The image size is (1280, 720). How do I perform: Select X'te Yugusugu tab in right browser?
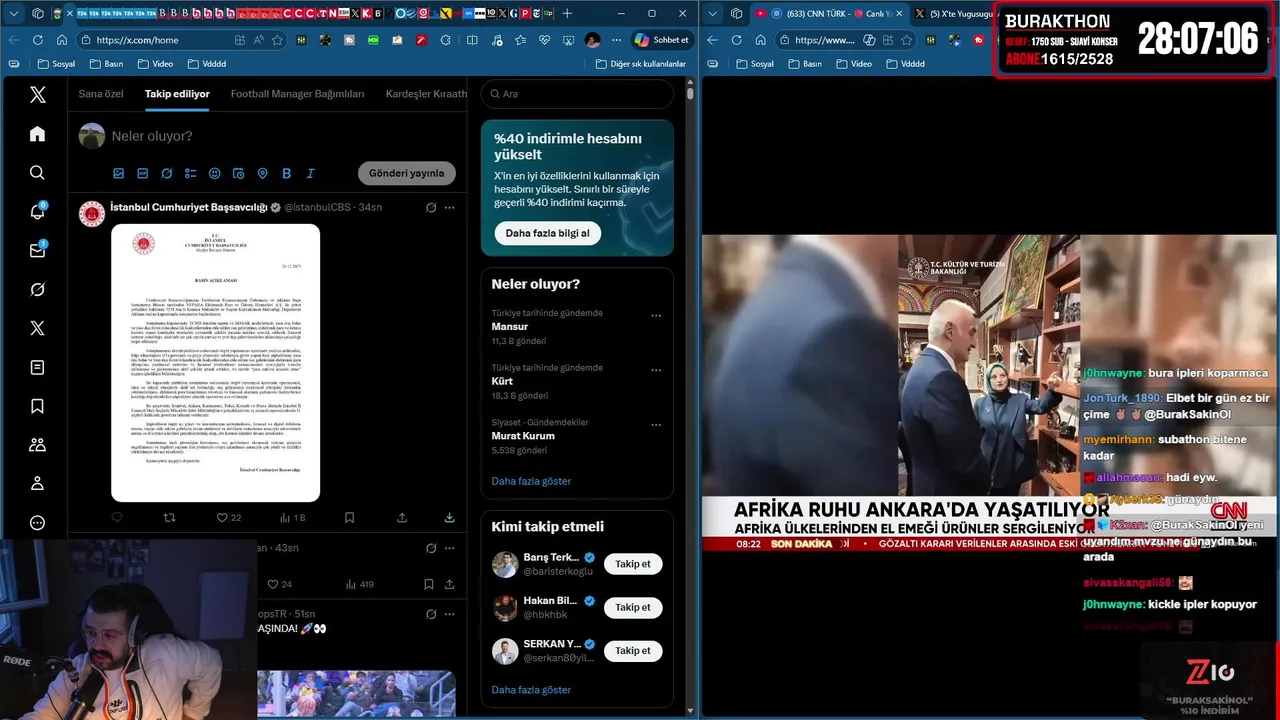click(x=953, y=13)
